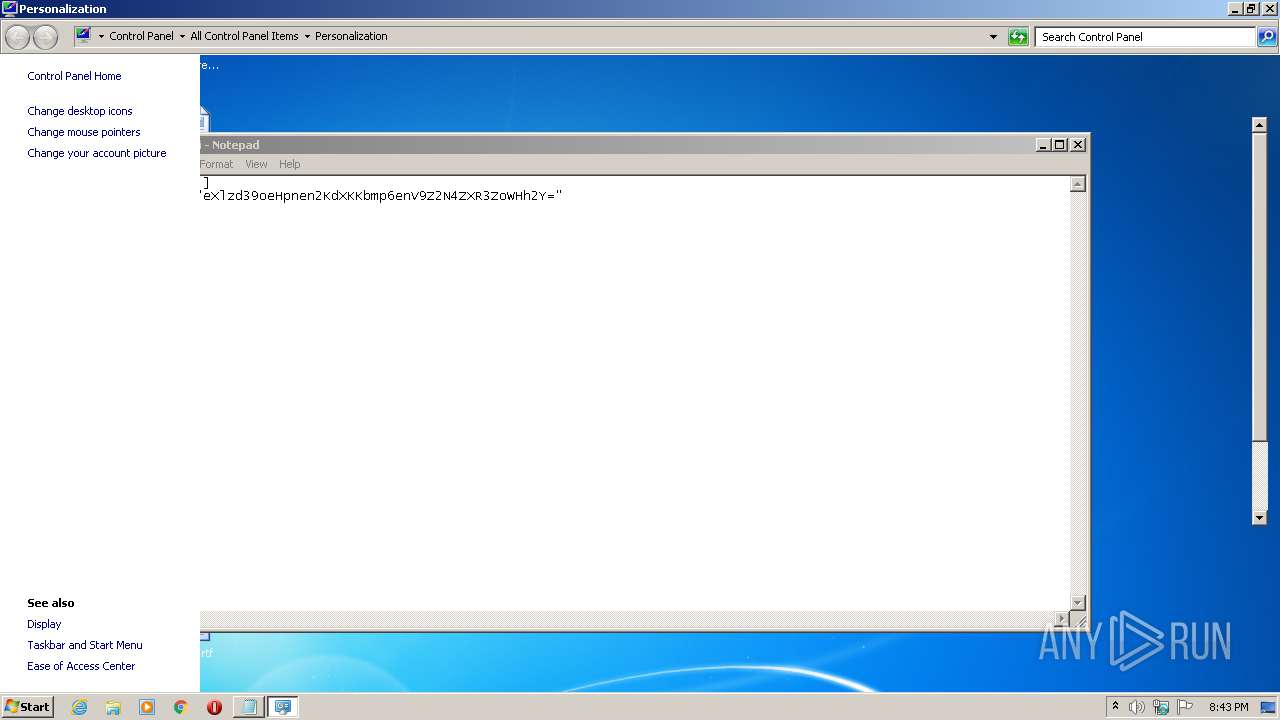
Task: Expand dropdown arrow before Control Panel breadcrumb
Action: pos(101,37)
